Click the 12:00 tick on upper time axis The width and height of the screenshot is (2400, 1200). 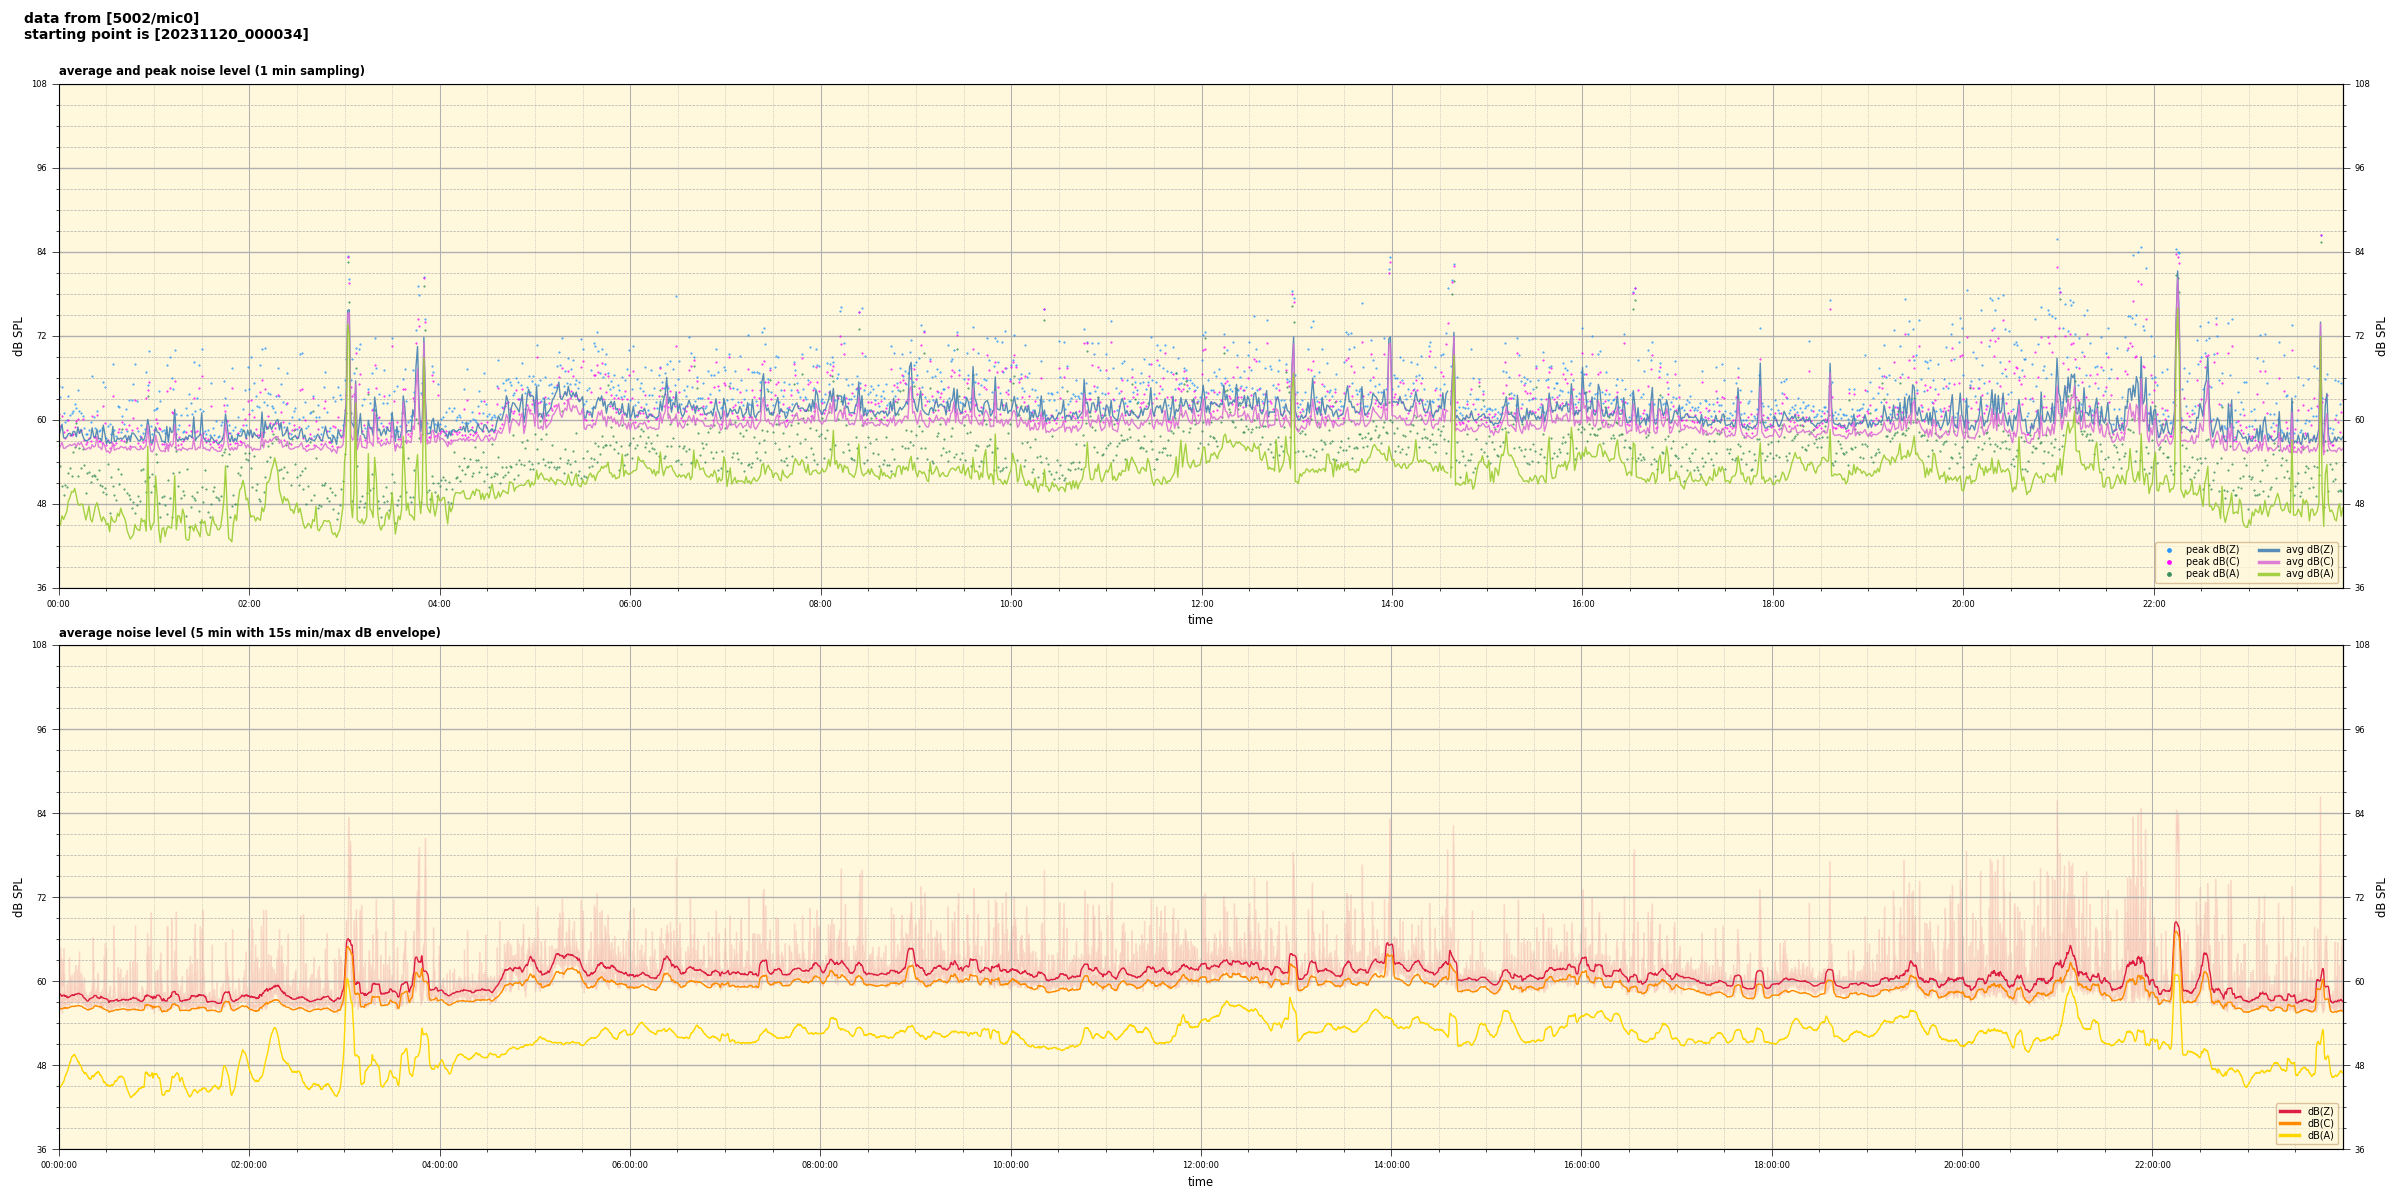click(x=1201, y=604)
